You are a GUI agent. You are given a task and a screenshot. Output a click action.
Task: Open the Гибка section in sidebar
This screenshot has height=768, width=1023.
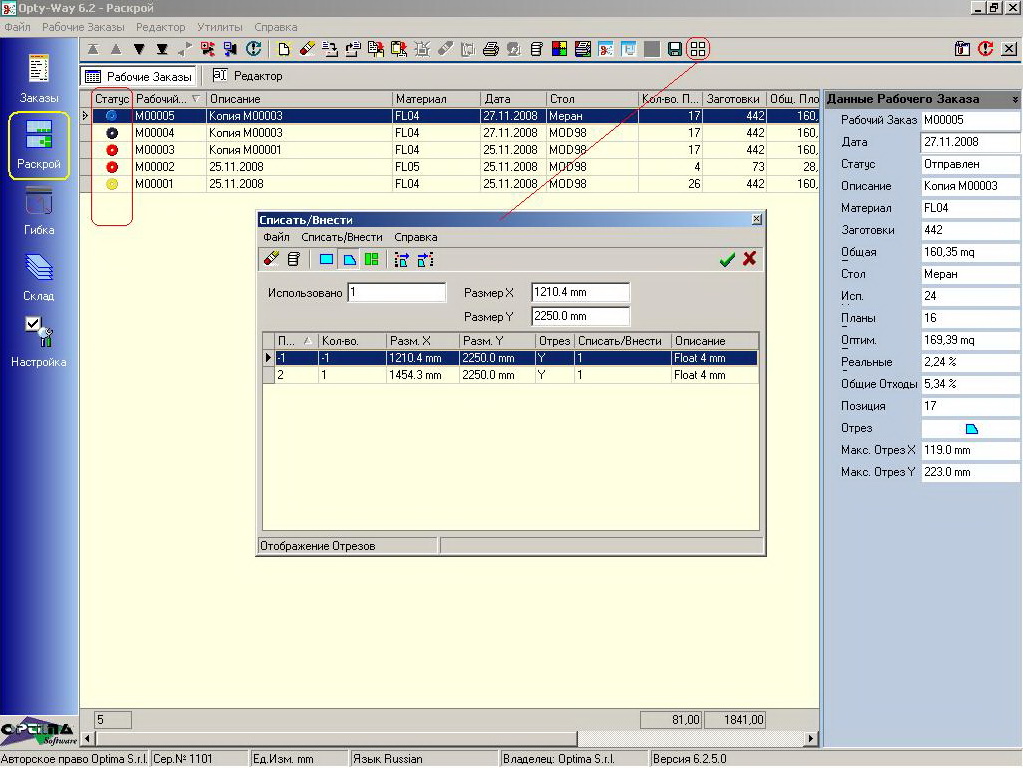click(x=38, y=211)
